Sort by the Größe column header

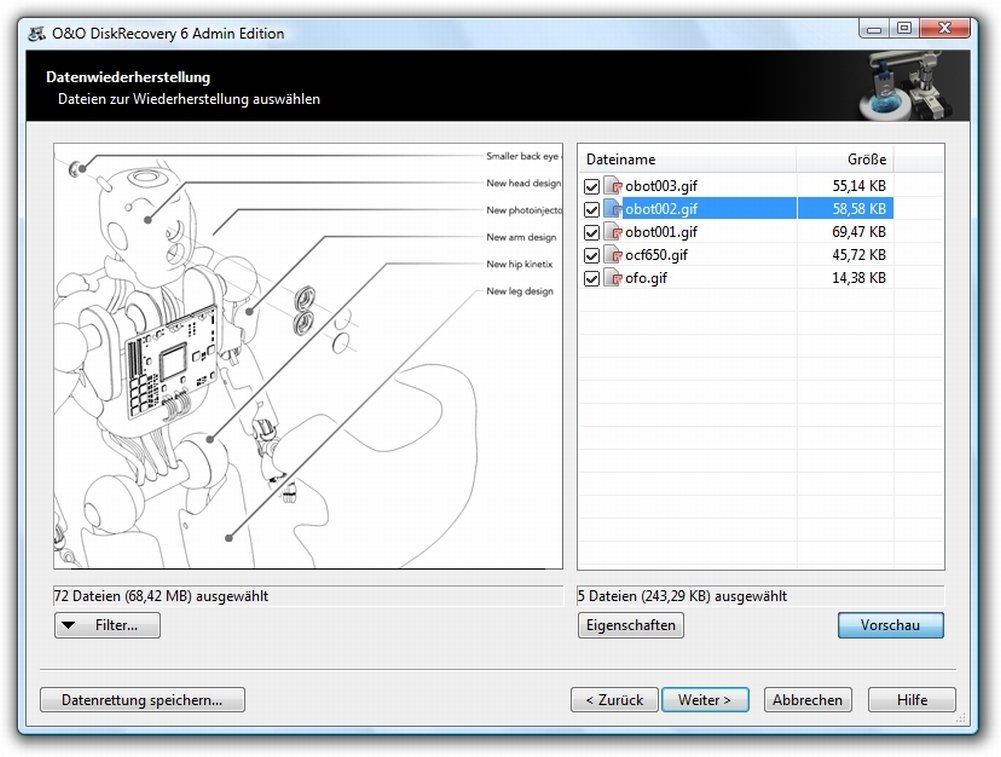pos(845,159)
